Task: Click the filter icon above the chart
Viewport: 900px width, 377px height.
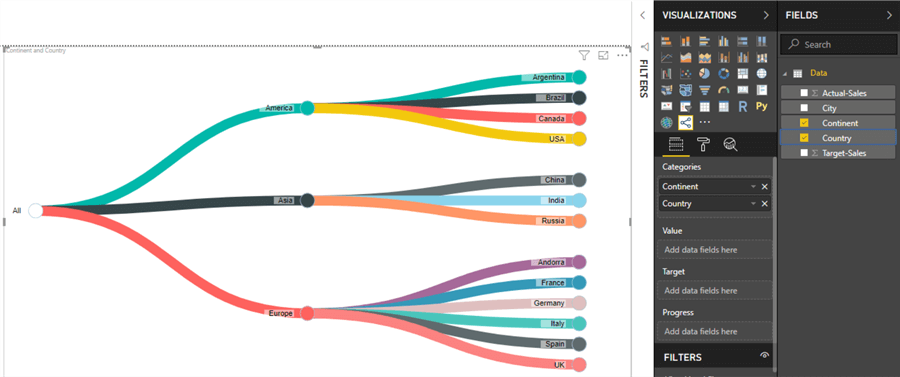Action: (584, 55)
